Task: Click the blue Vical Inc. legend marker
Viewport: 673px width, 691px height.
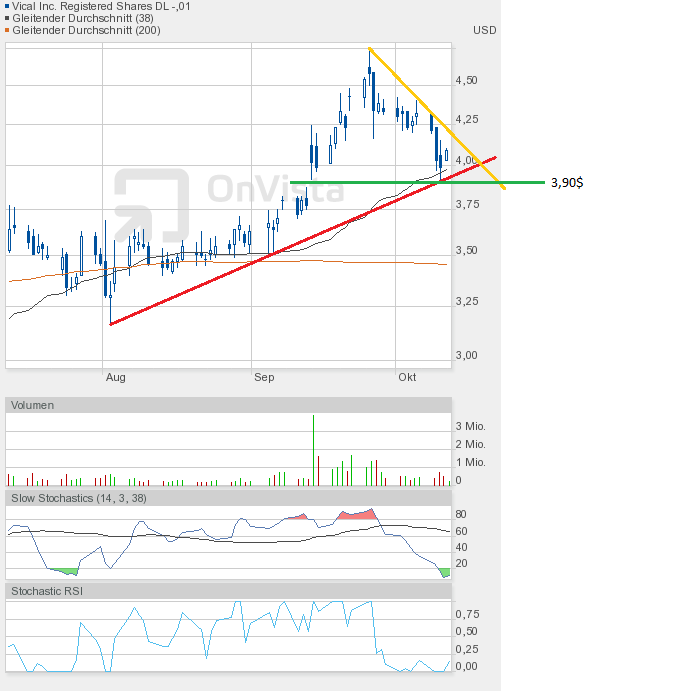Action: point(8,6)
